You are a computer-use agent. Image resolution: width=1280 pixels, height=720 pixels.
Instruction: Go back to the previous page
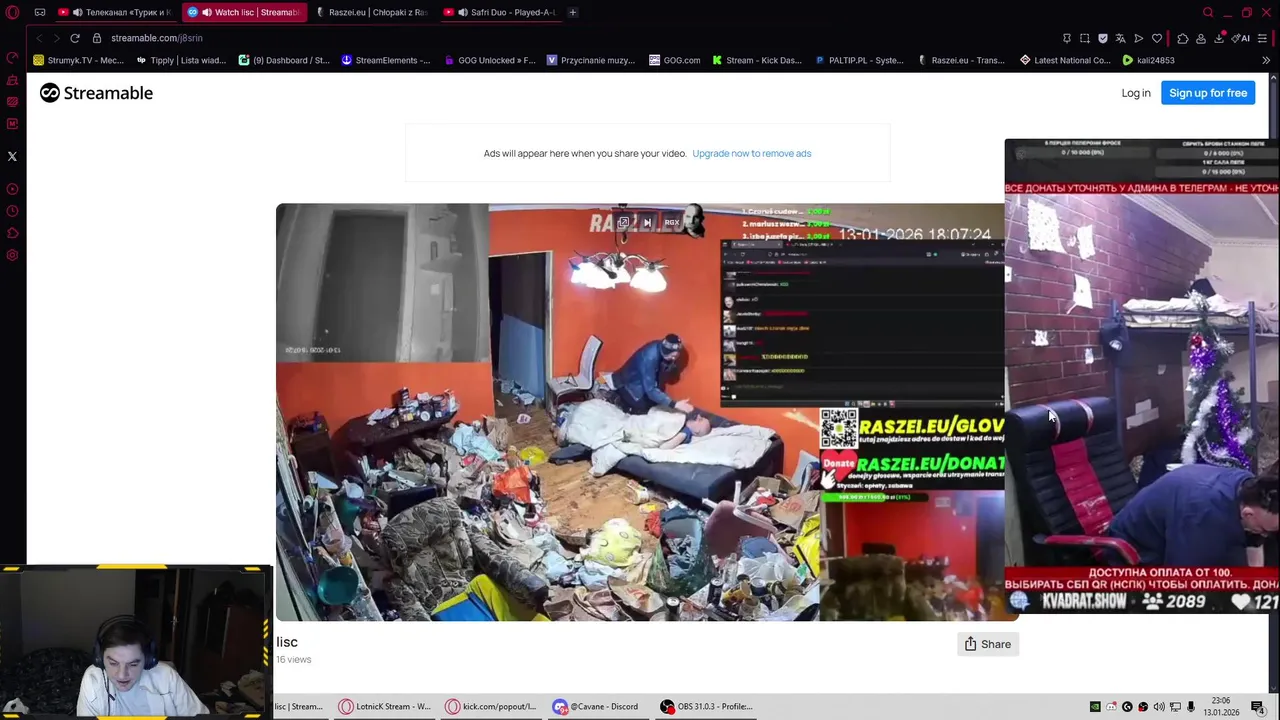pyautogui.click(x=39, y=38)
